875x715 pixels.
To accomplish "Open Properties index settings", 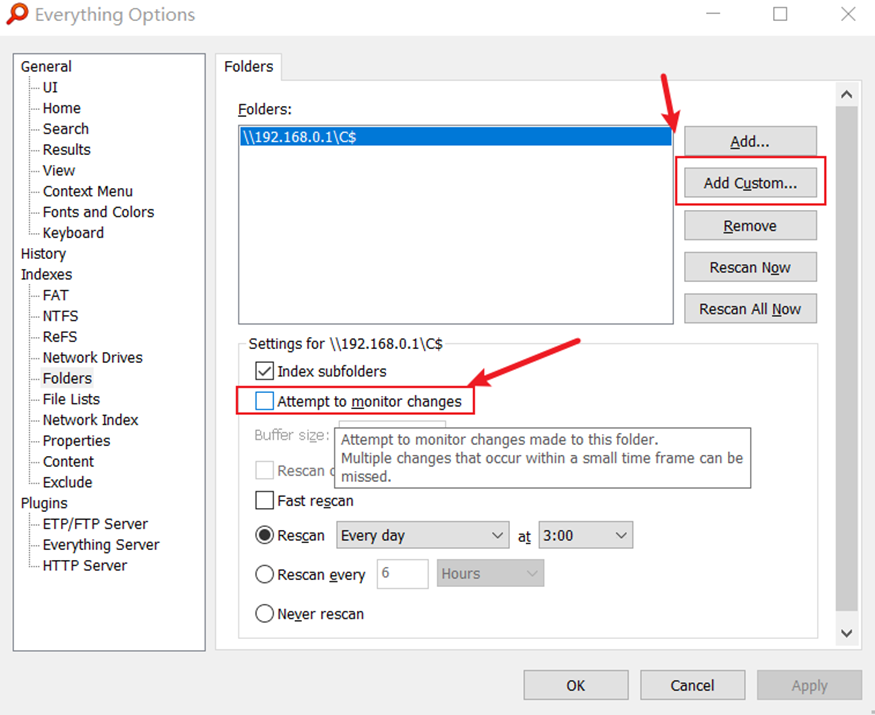I will (76, 441).
